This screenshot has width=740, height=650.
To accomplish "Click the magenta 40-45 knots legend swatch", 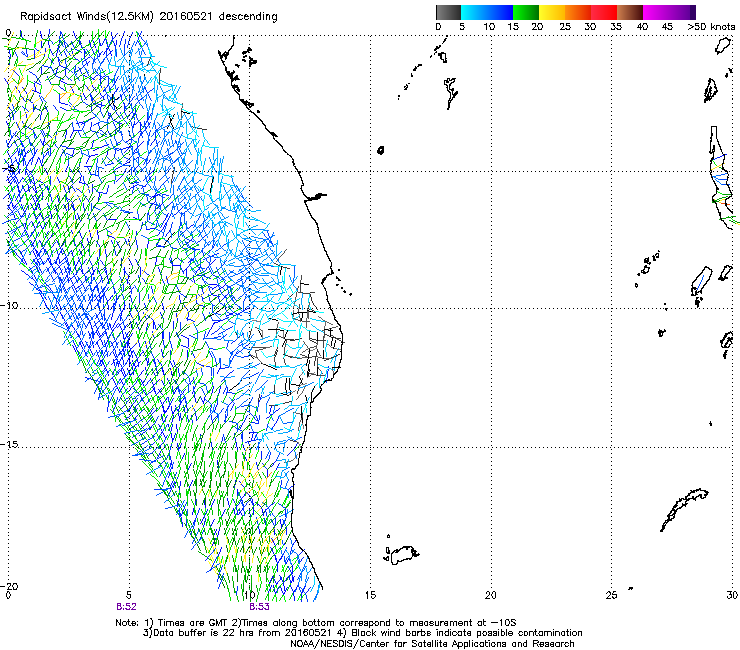I will pos(656,12).
